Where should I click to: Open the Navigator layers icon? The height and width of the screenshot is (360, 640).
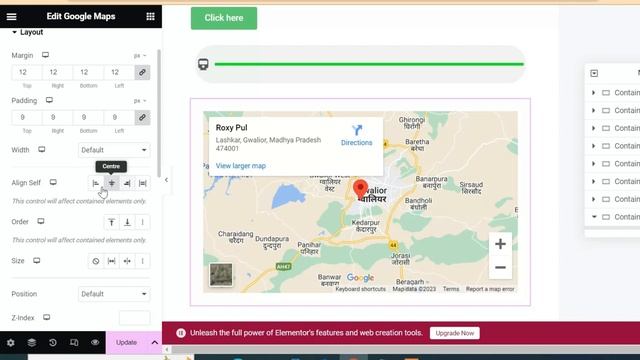[x=31, y=342]
